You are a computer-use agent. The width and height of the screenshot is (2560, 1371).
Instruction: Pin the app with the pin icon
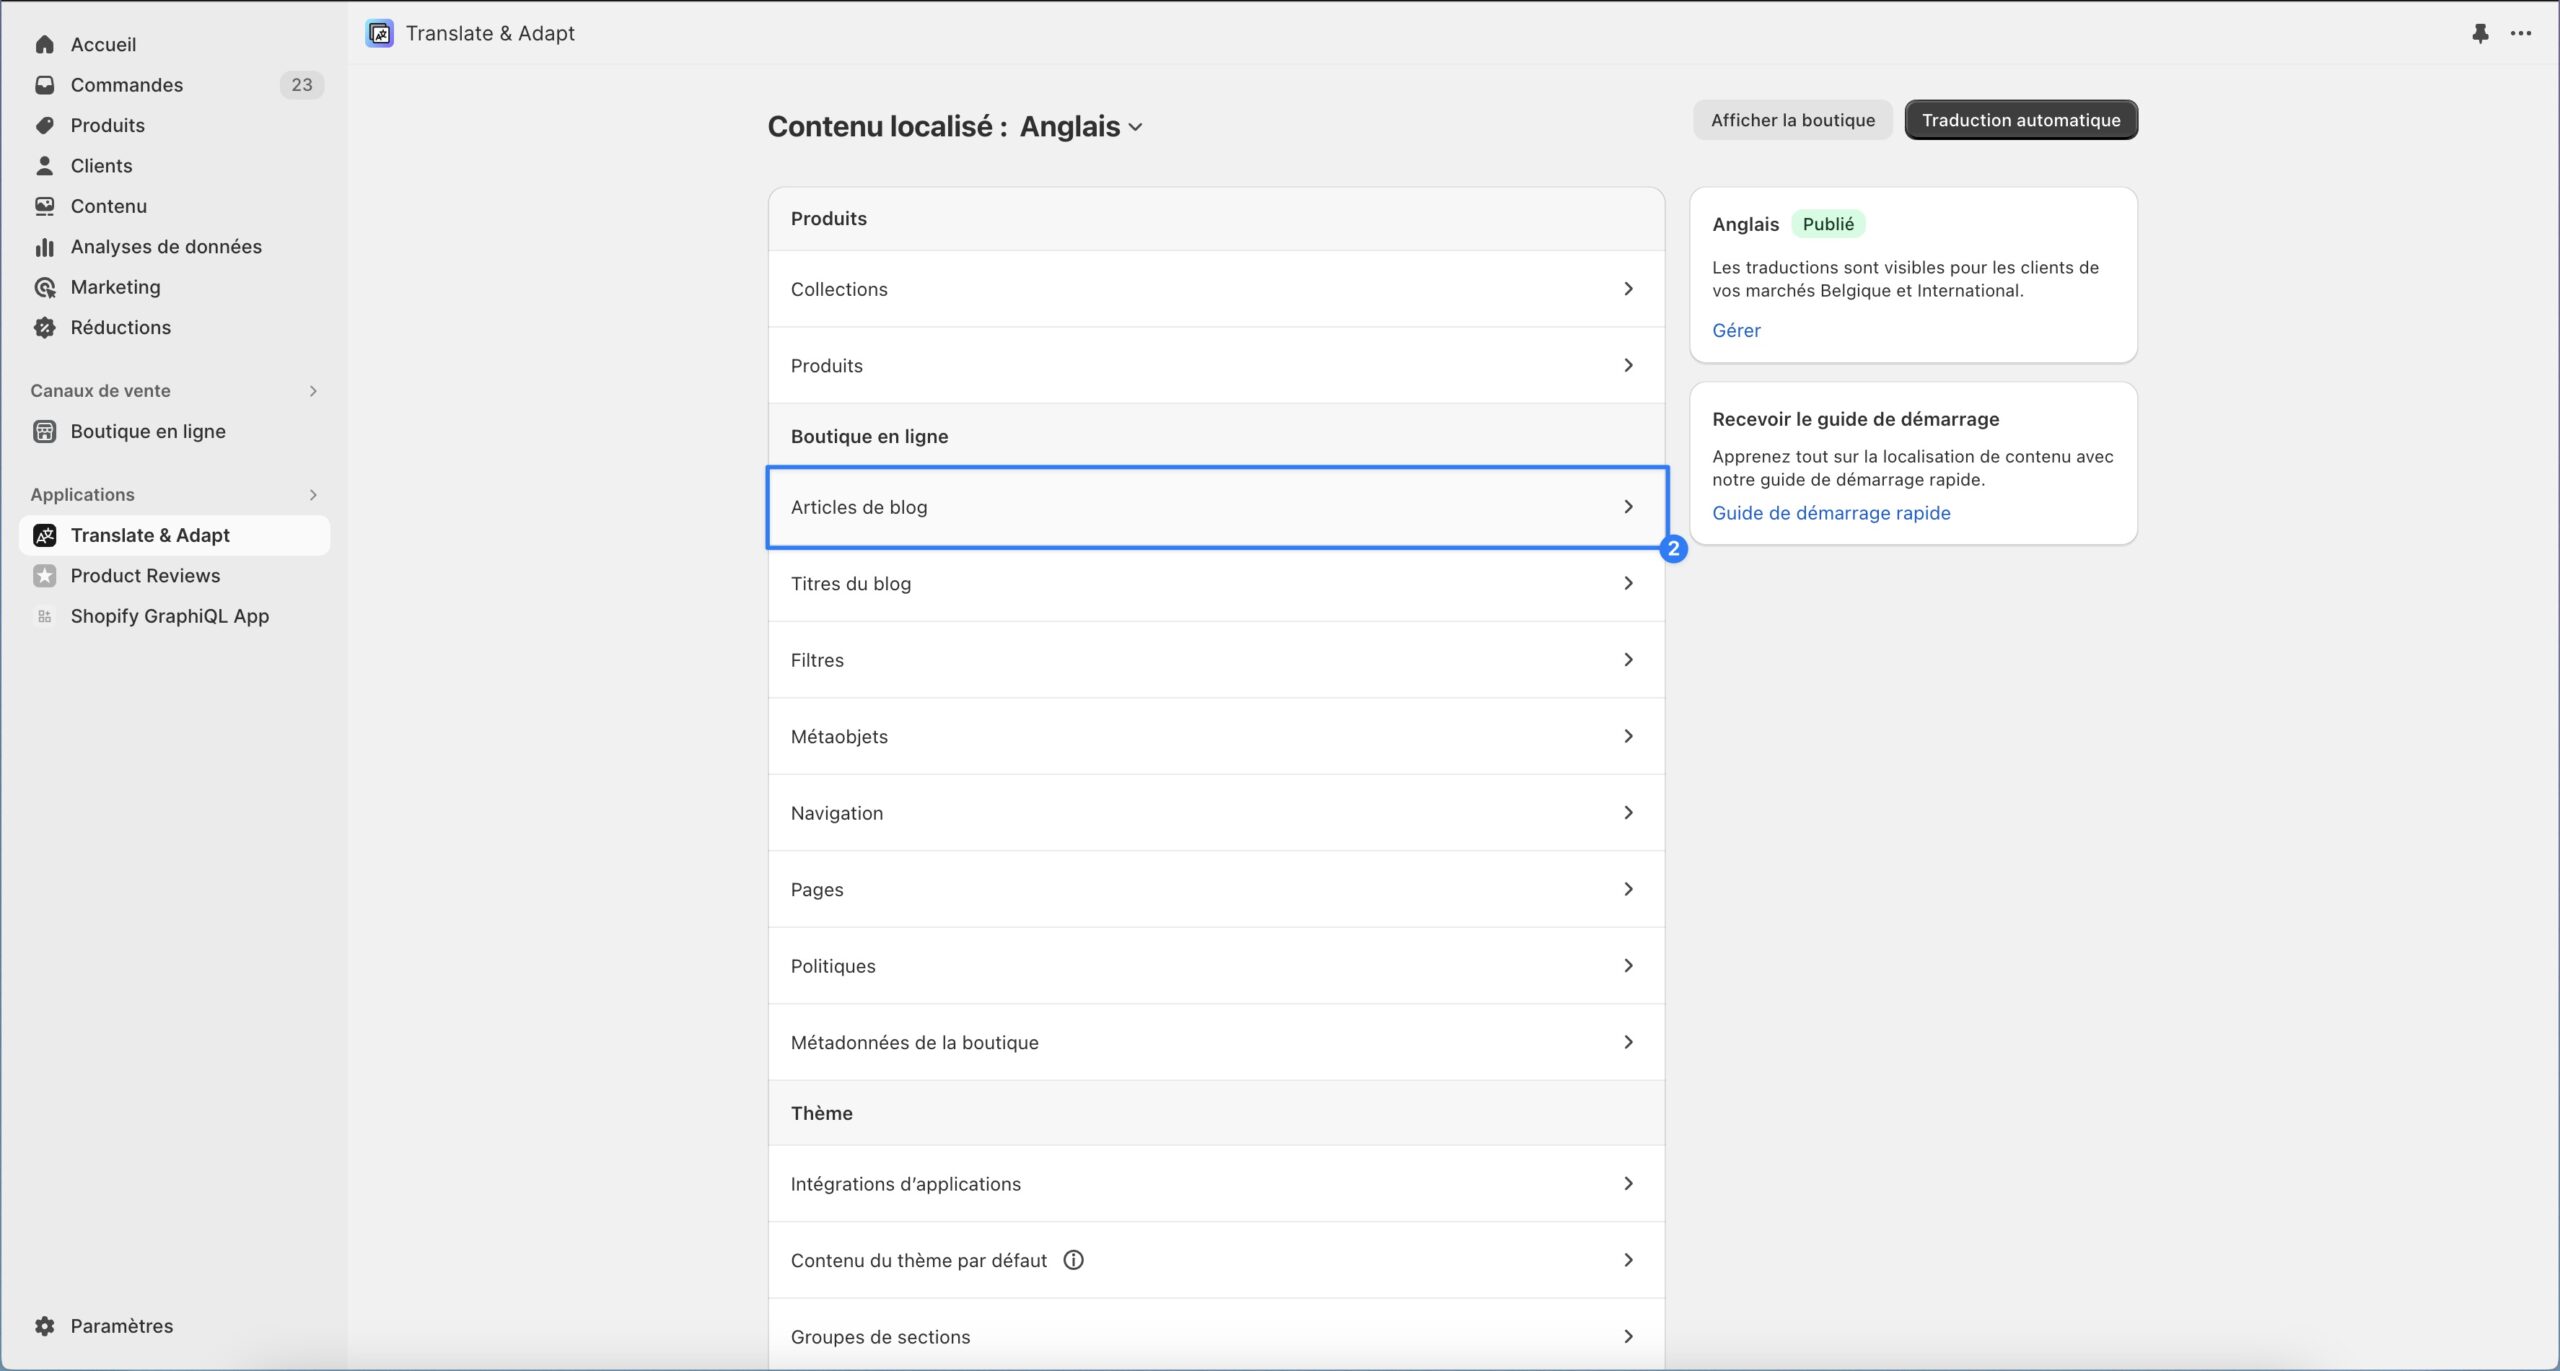coord(2480,33)
